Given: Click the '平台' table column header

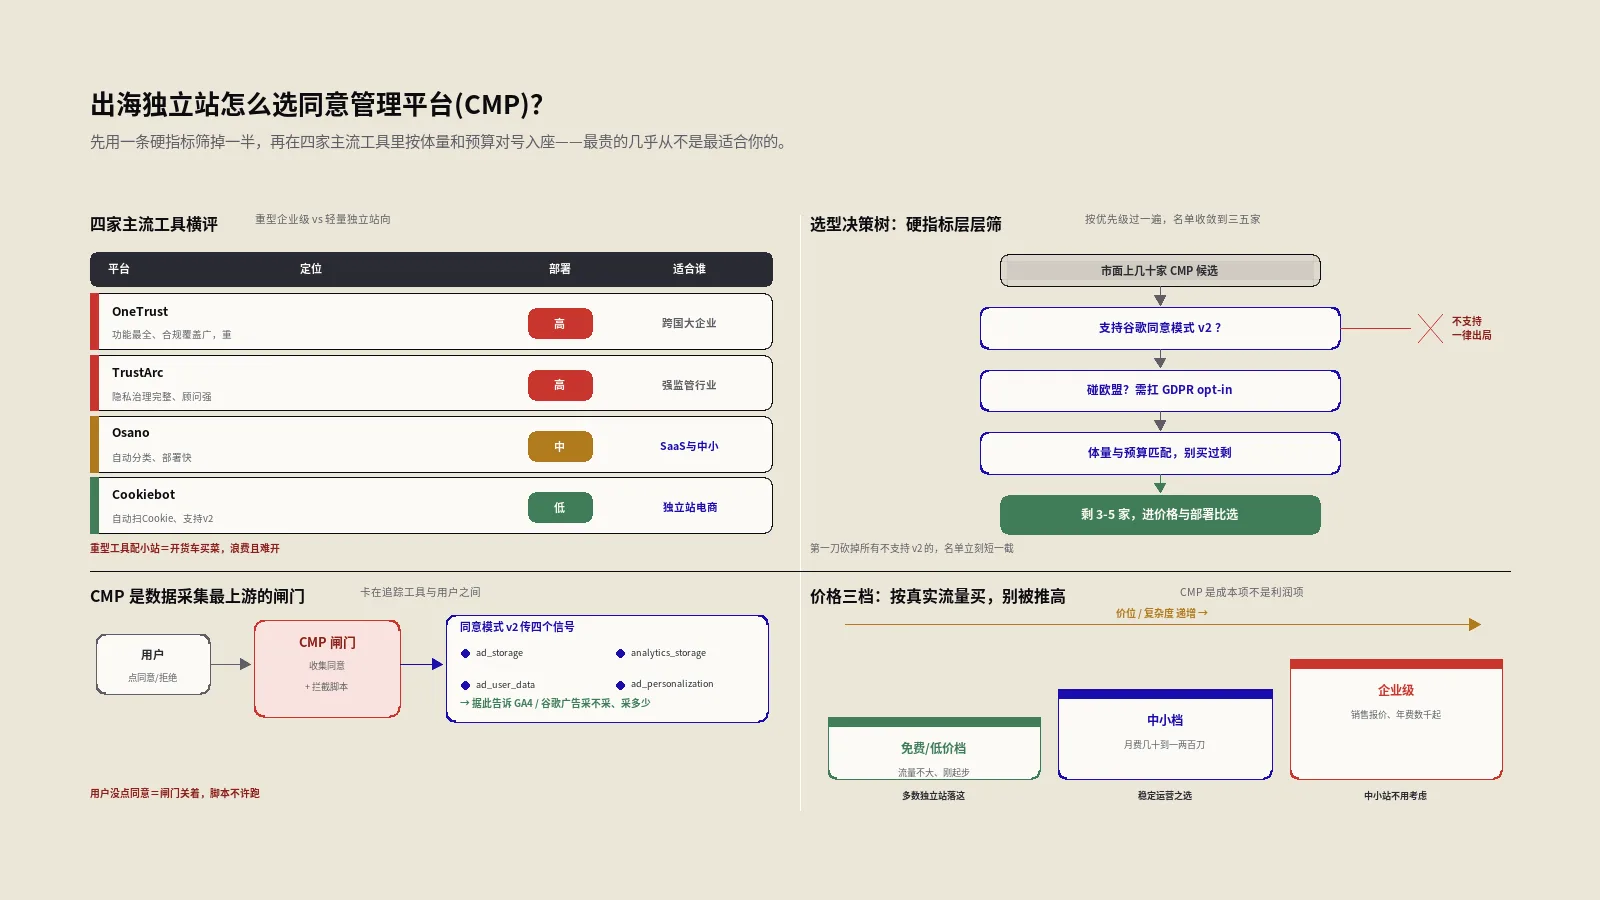Looking at the screenshot, I should [119, 269].
